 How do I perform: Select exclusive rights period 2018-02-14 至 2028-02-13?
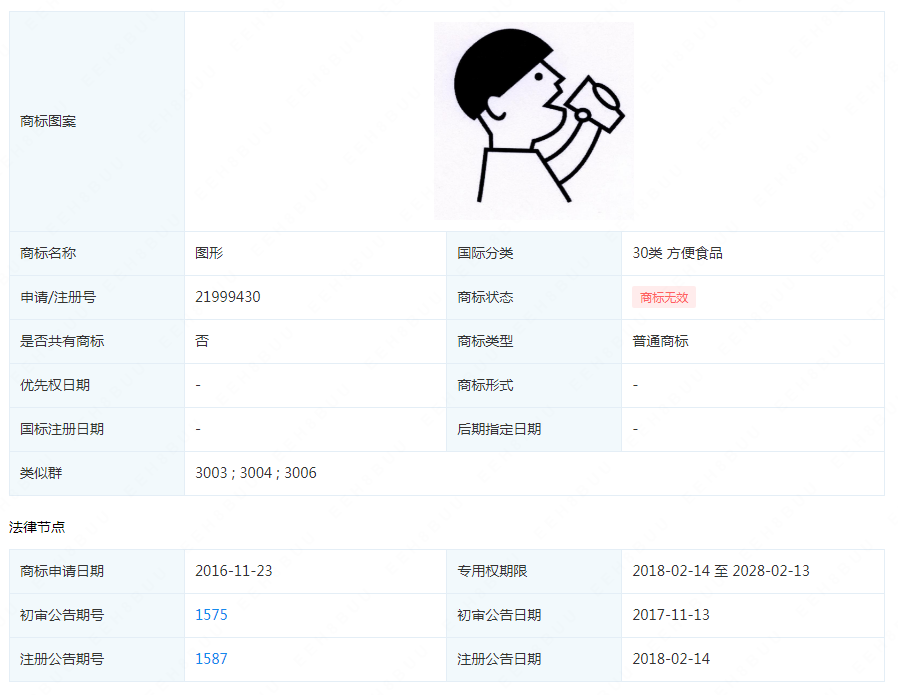[721, 571]
